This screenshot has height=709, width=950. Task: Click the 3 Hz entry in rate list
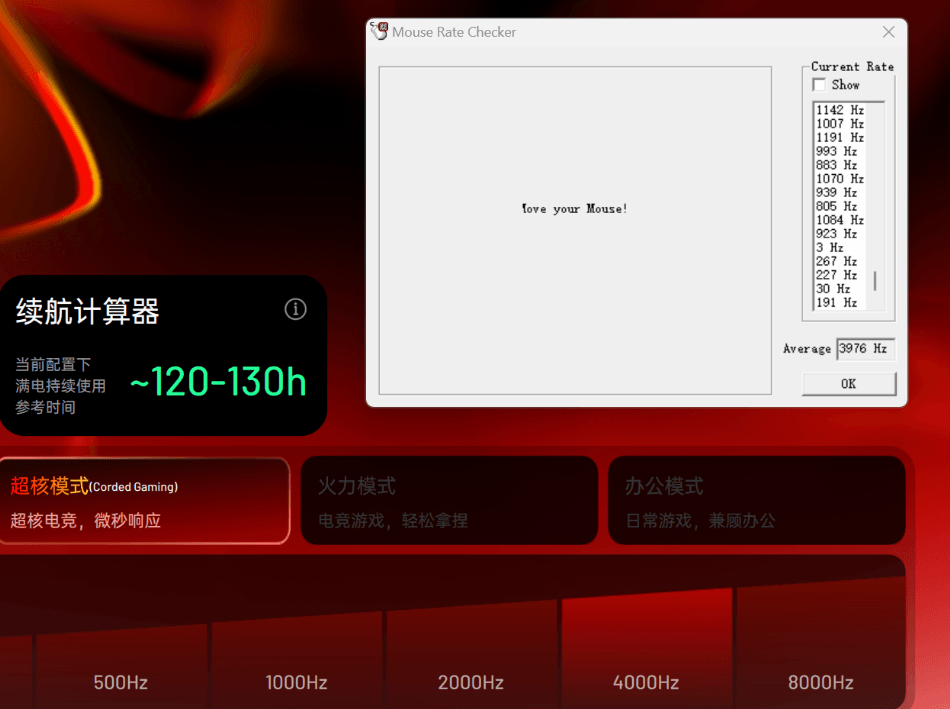pyautogui.click(x=830, y=247)
